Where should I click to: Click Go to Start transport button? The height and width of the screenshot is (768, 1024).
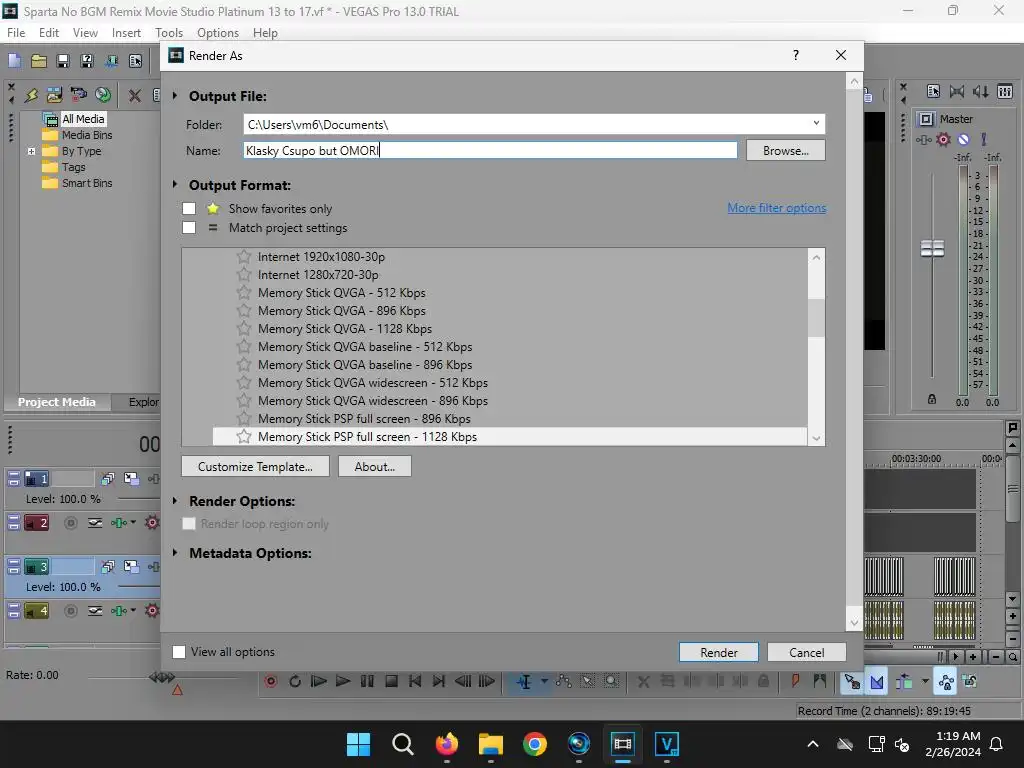(415, 681)
